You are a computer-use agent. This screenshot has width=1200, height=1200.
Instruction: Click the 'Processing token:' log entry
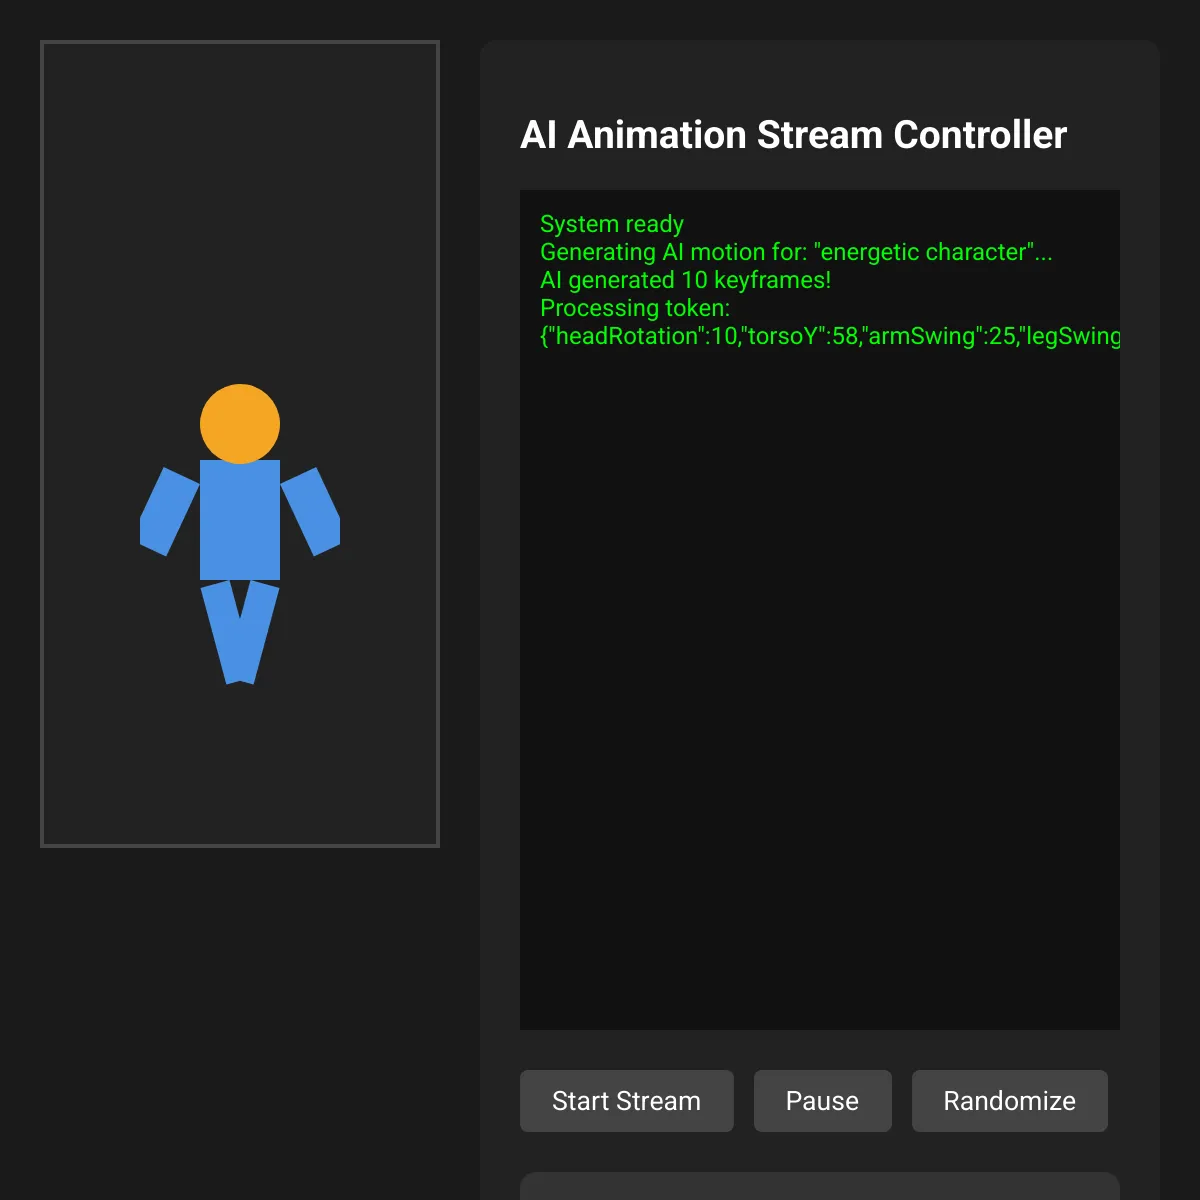point(636,308)
